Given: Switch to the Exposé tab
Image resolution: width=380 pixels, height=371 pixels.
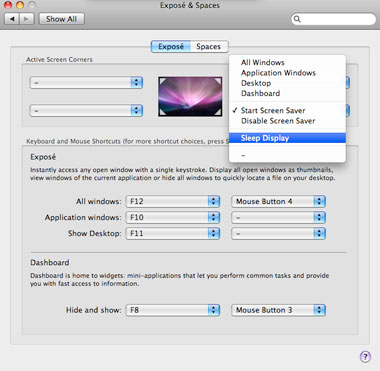Looking at the screenshot, I should [x=171, y=47].
